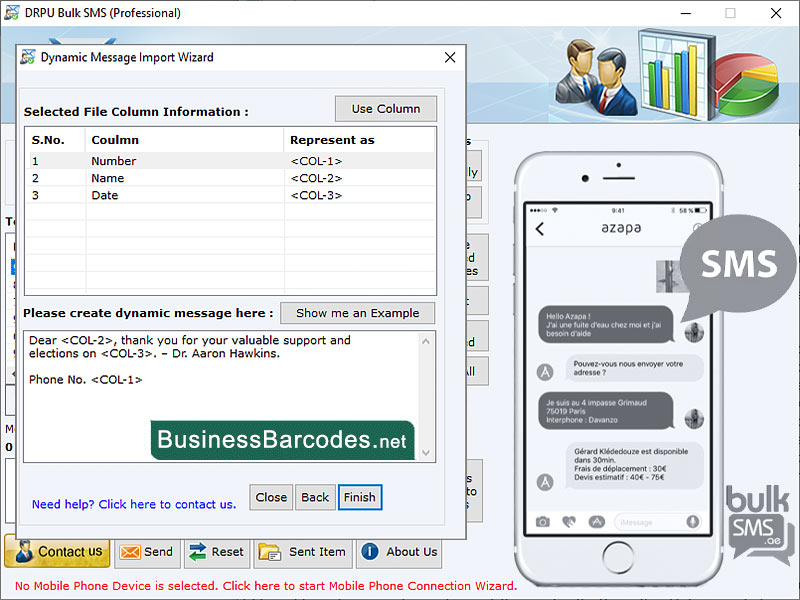Click the DRPU Bulk SMS title bar icon
Image resolution: width=800 pixels, height=600 pixels.
click(x=12, y=13)
